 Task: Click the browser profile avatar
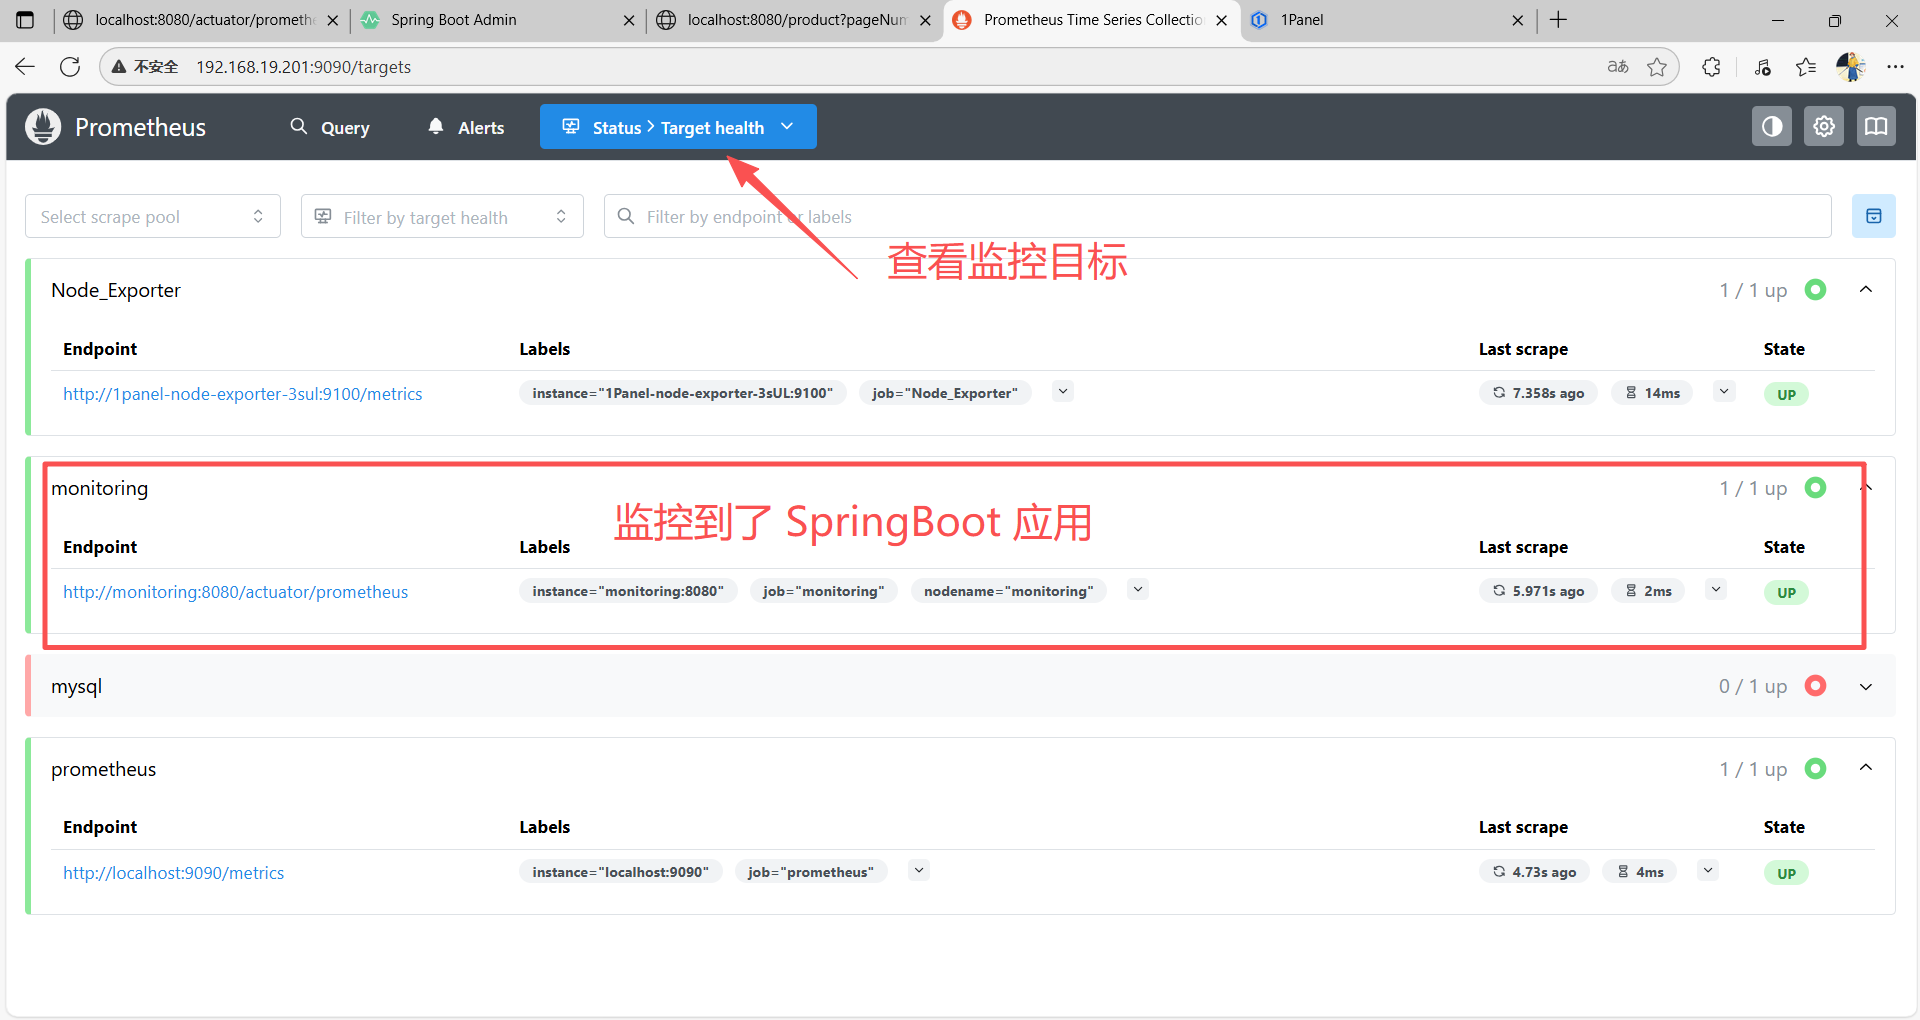tap(1850, 67)
